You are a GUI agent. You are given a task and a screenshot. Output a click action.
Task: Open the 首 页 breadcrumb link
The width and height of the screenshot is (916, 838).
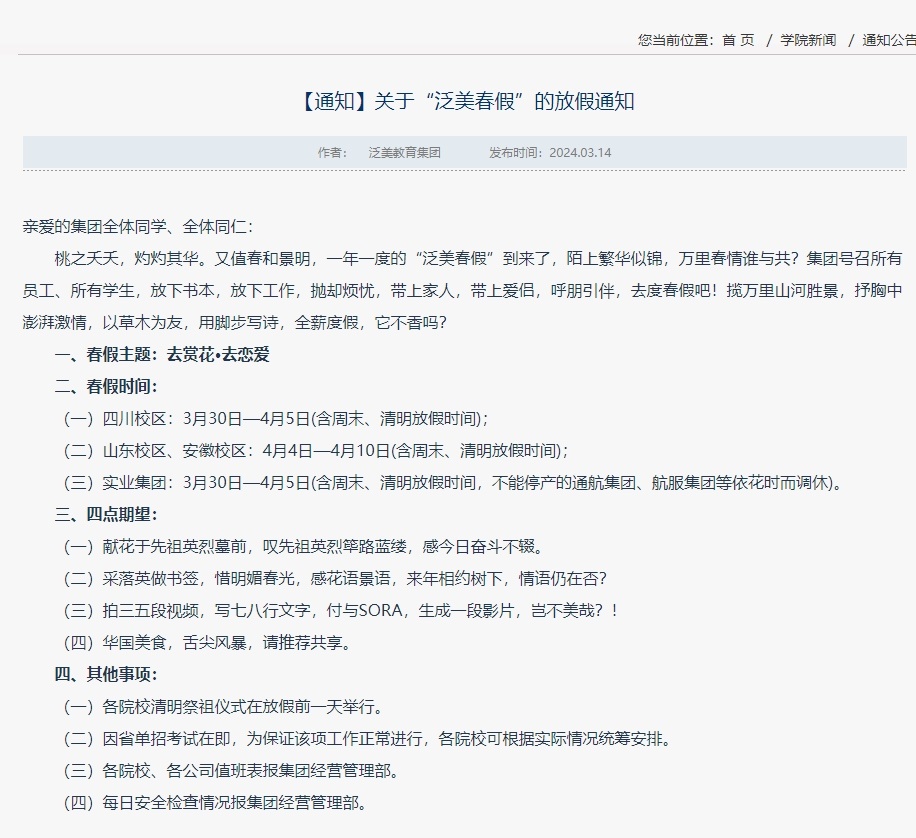point(738,40)
